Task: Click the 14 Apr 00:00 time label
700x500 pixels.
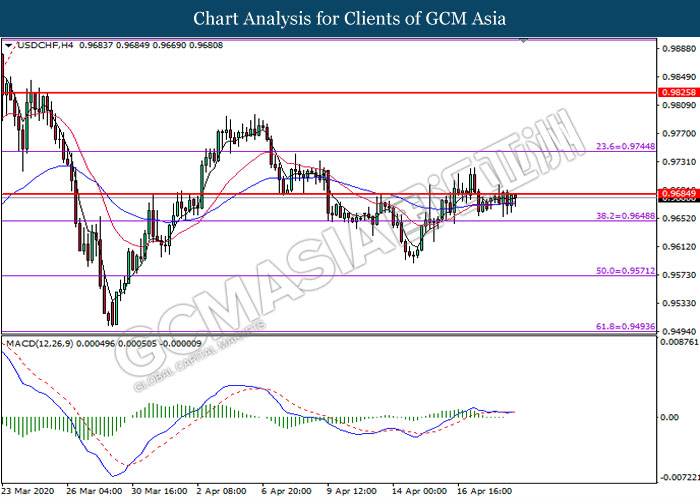Action: click(x=419, y=491)
